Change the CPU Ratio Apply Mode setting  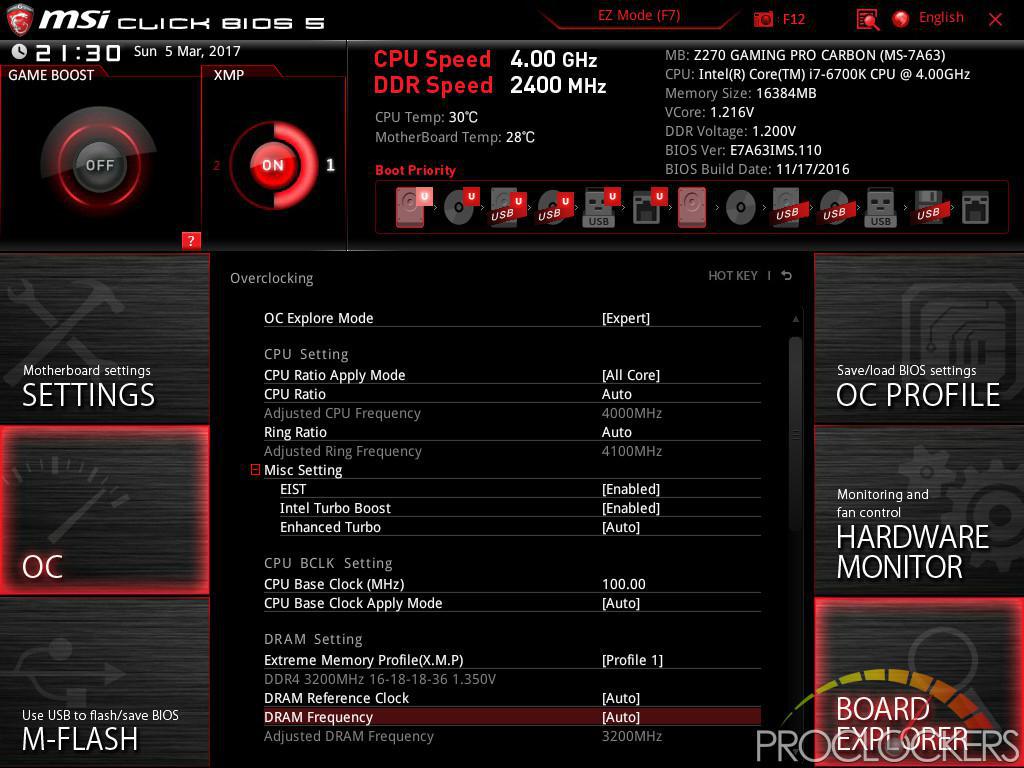[x=512, y=375]
